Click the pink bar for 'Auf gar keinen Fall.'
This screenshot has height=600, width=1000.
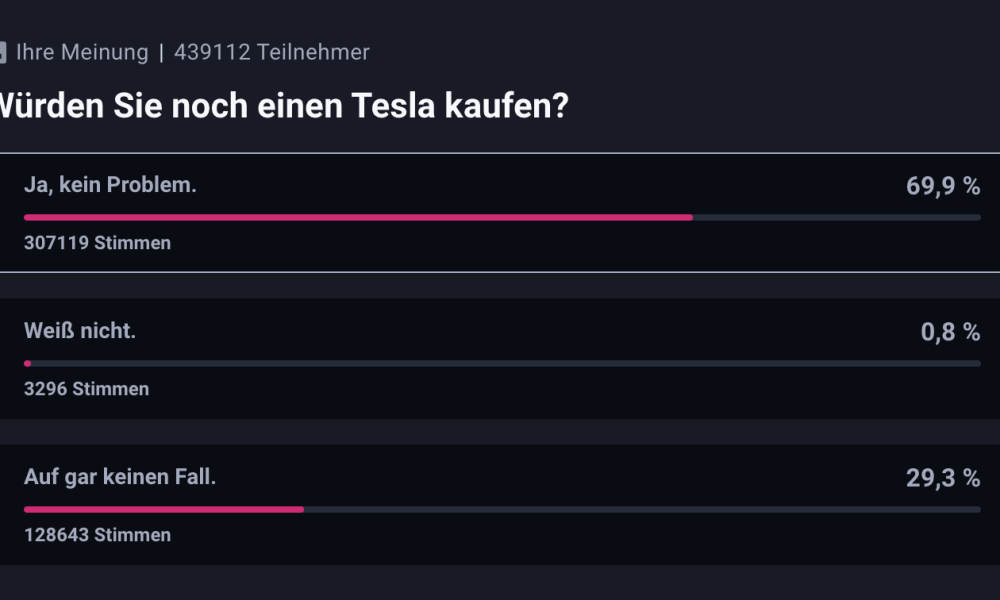[164, 509]
